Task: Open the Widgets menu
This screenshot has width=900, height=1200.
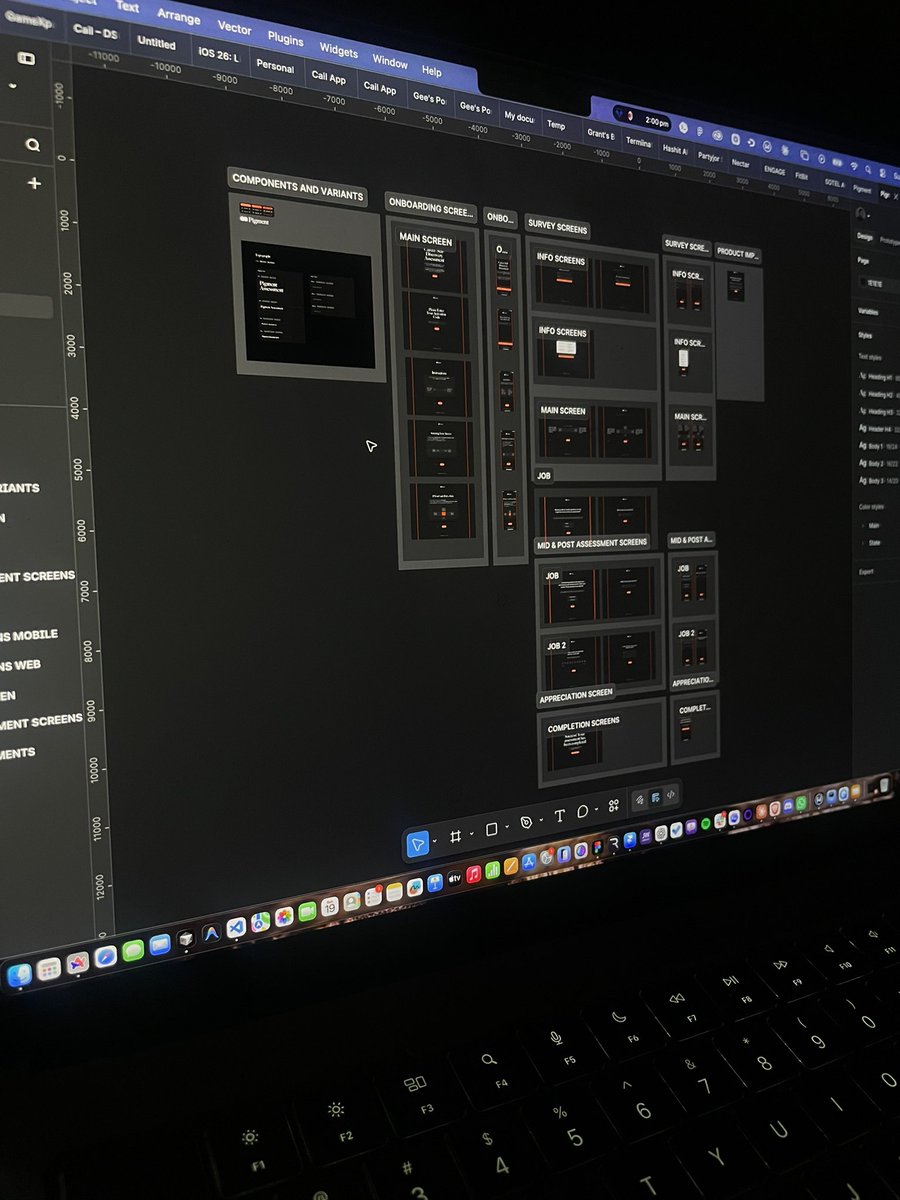Action: coord(338,51)
